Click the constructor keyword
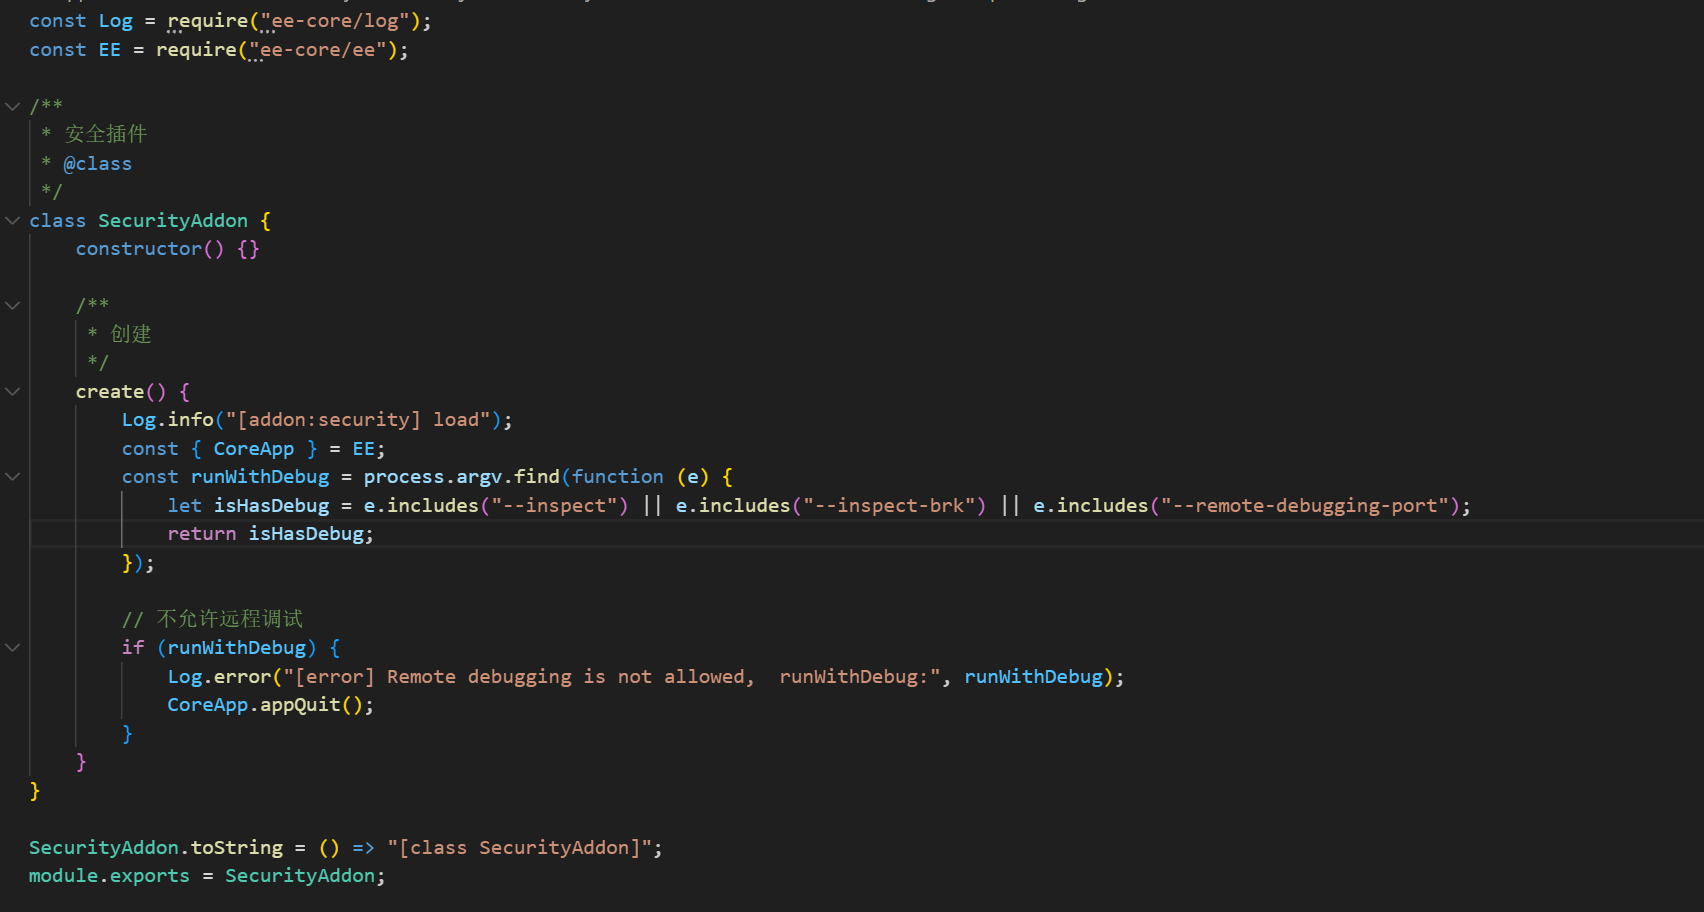 139,248
